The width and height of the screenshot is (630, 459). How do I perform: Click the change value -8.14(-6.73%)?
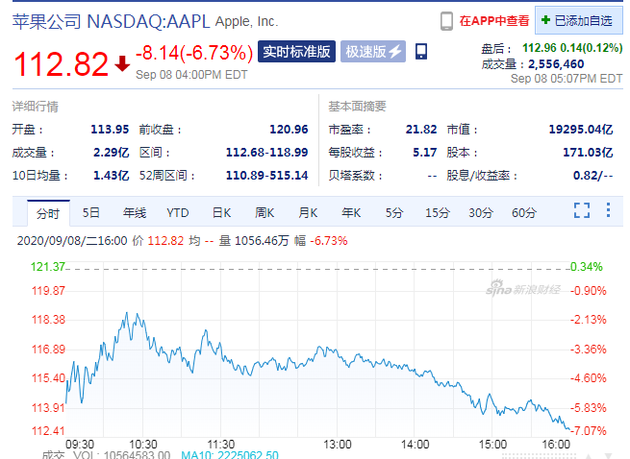[194, 53]
